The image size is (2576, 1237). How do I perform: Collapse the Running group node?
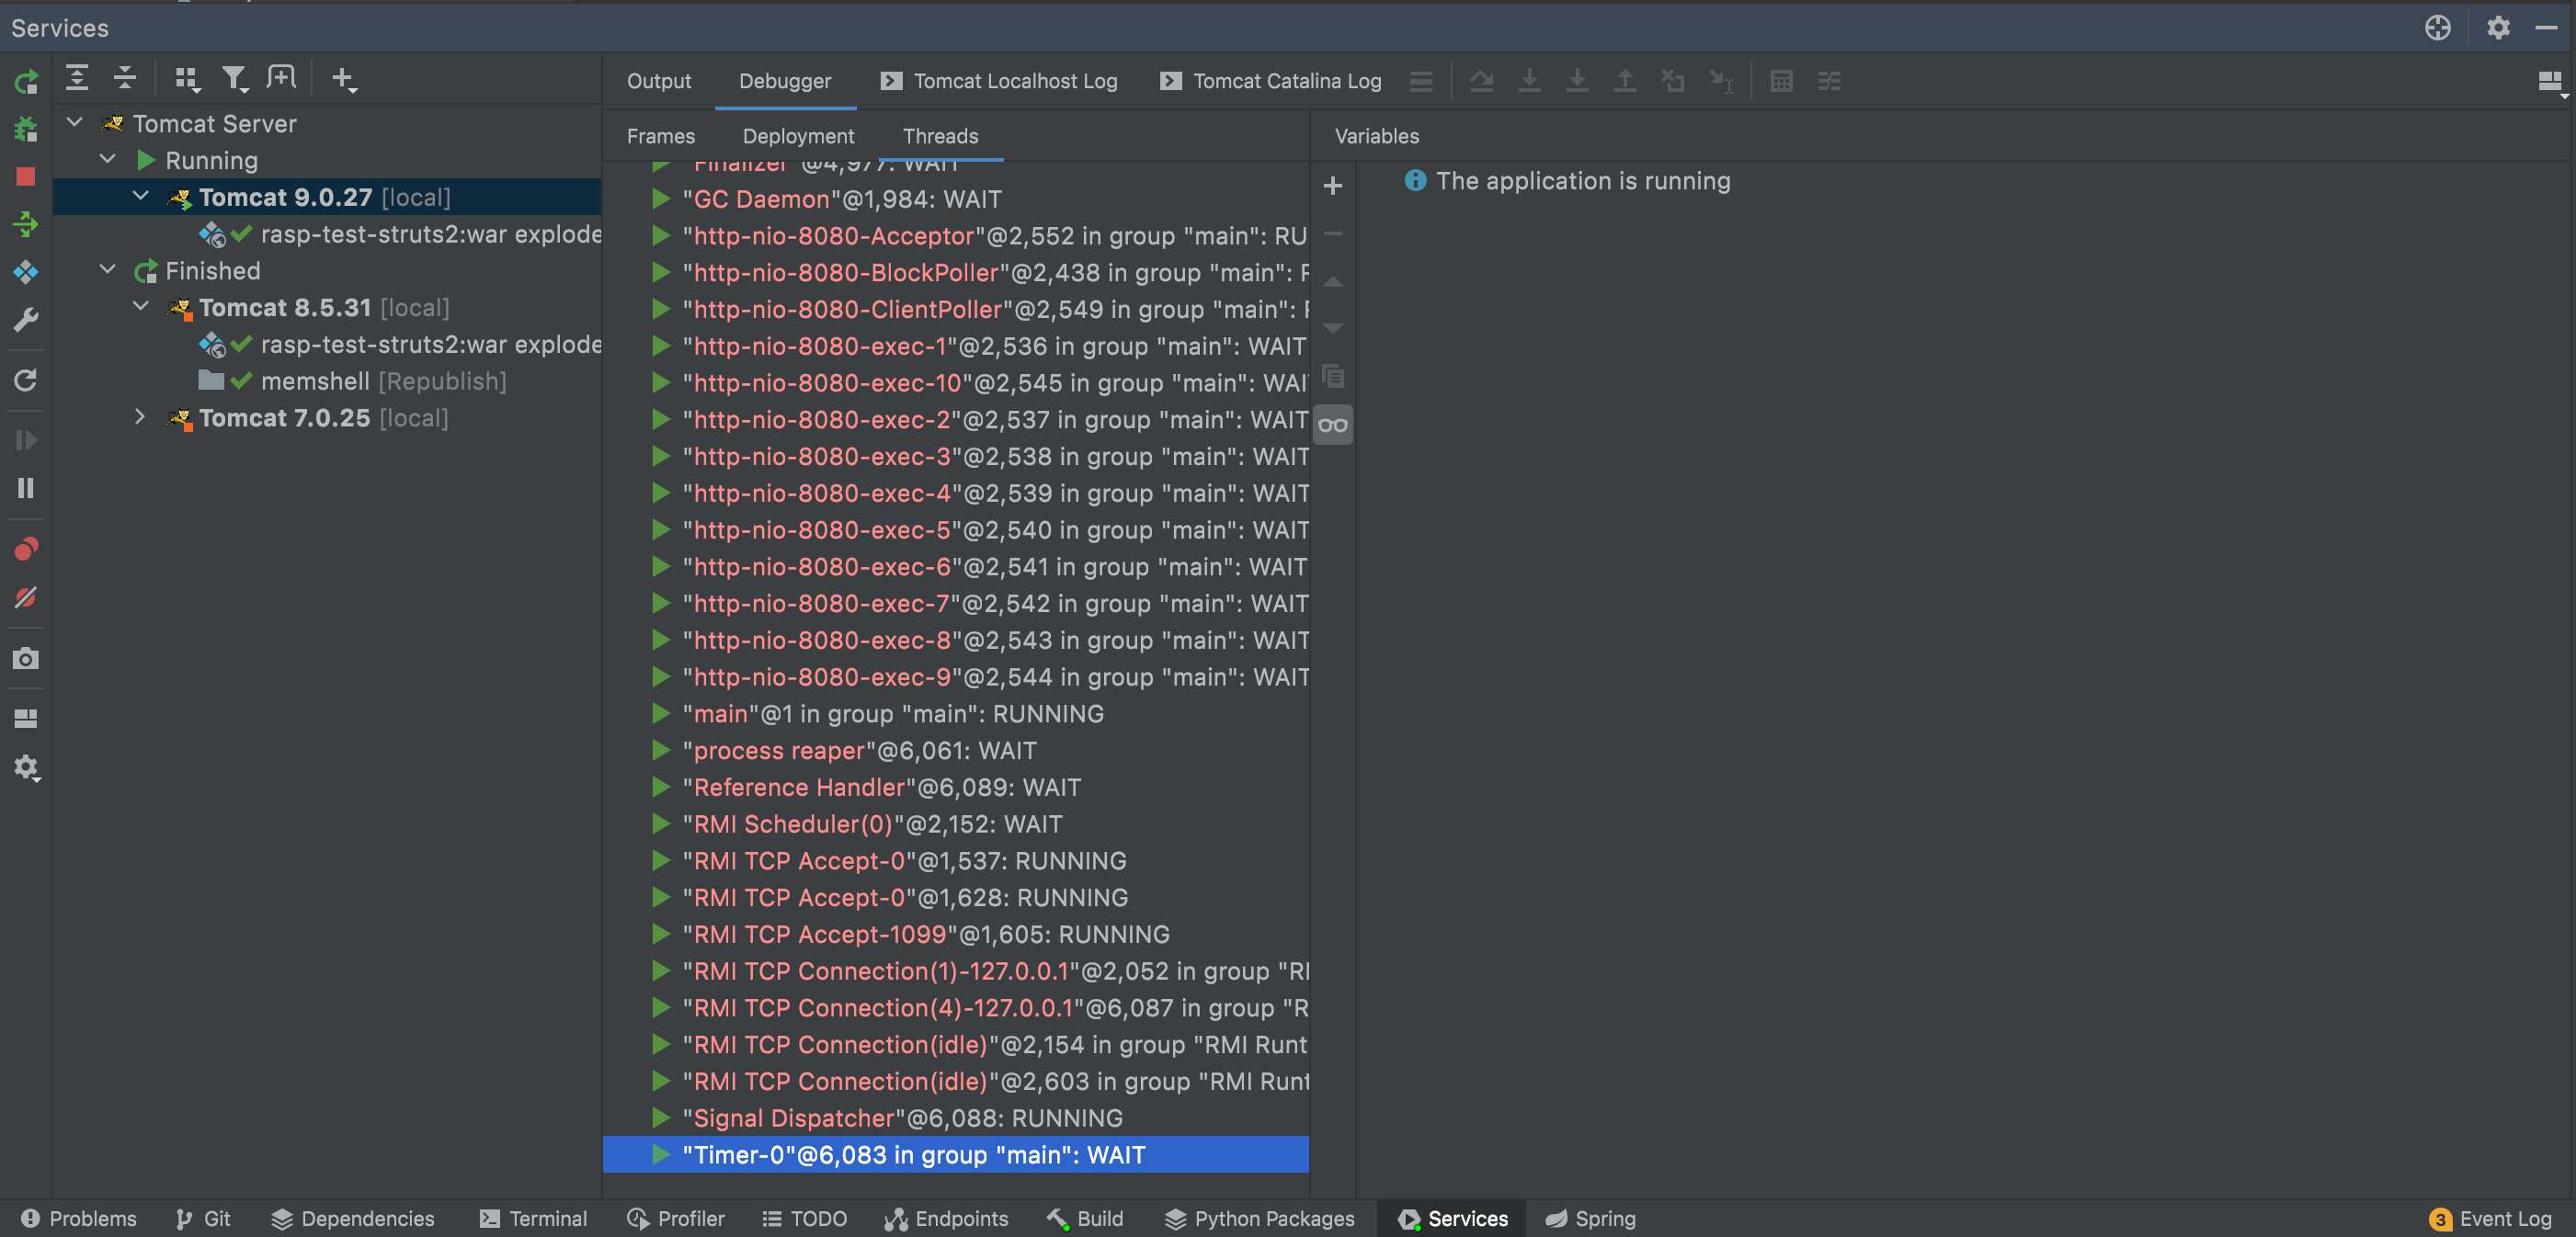click(108, 160)
